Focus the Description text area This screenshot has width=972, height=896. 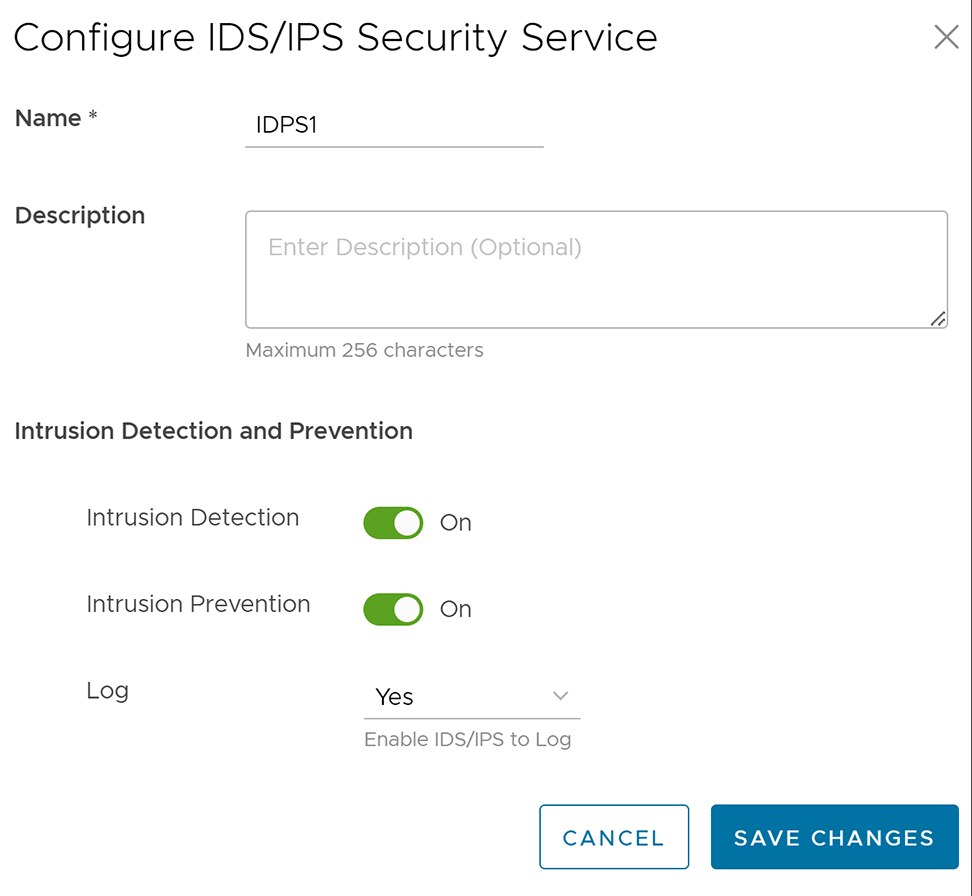pos(595,269)
